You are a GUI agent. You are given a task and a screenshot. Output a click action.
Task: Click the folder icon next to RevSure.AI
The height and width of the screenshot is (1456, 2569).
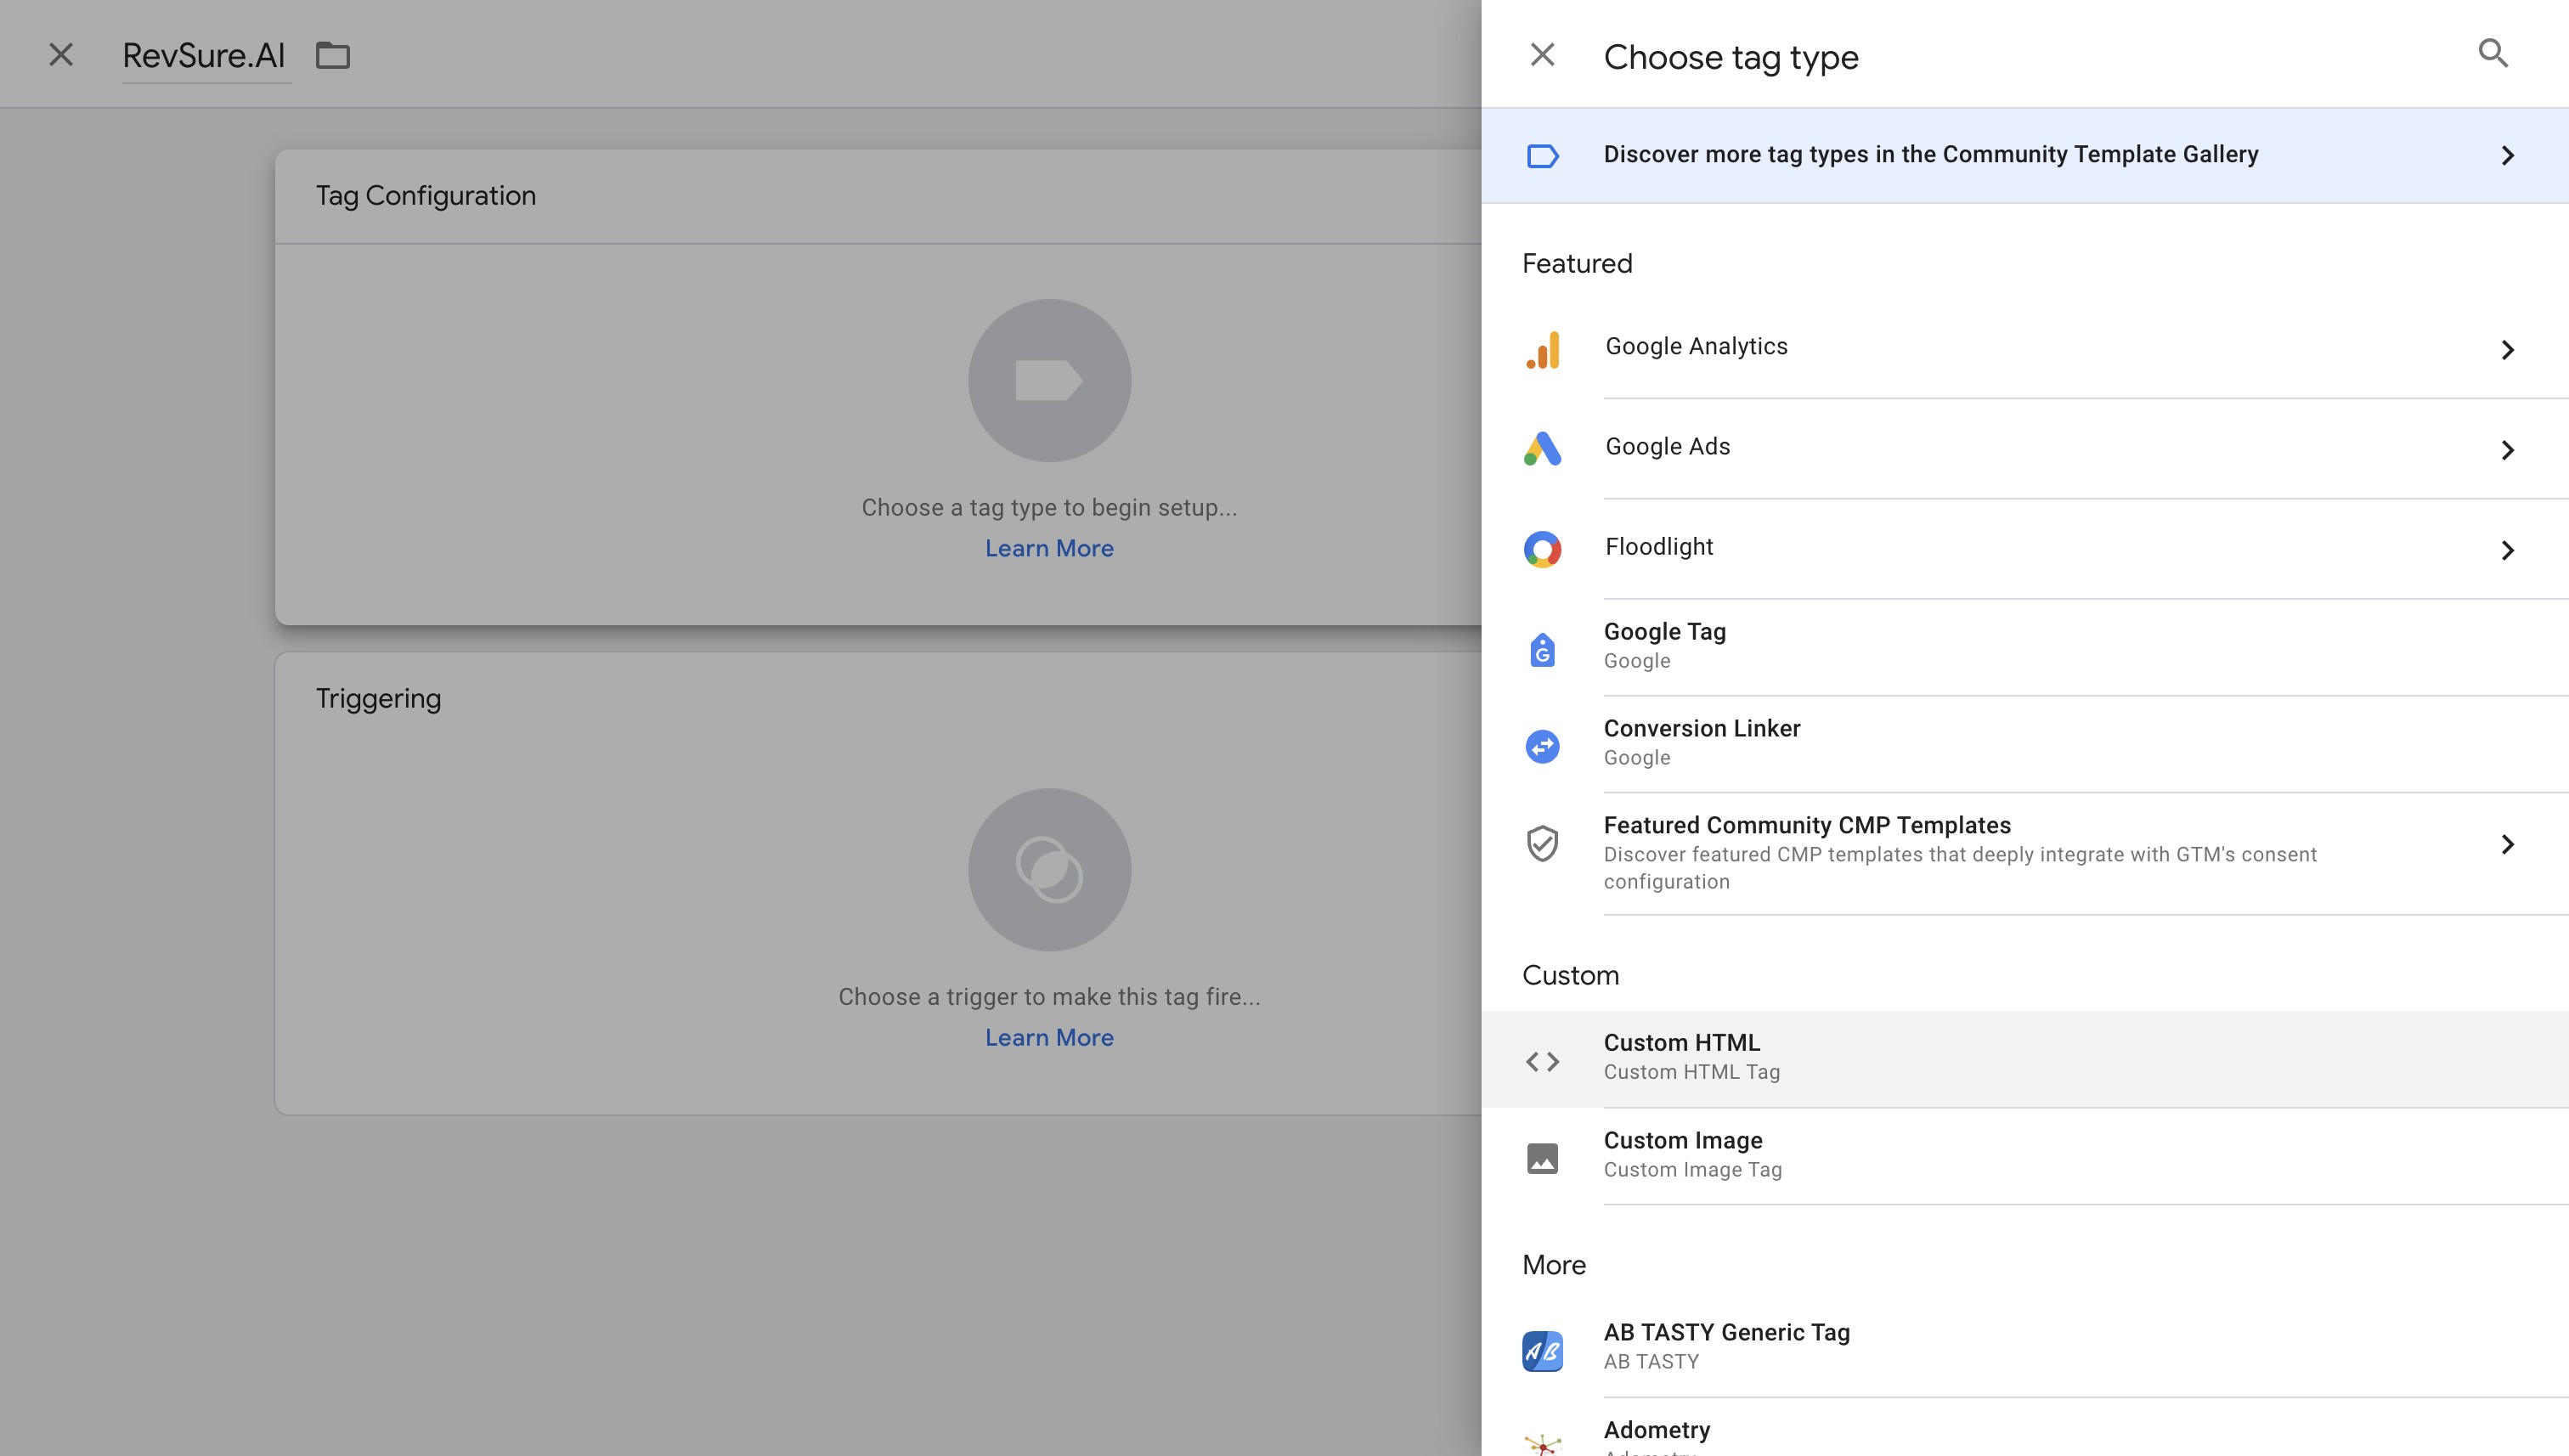(333, 56)
